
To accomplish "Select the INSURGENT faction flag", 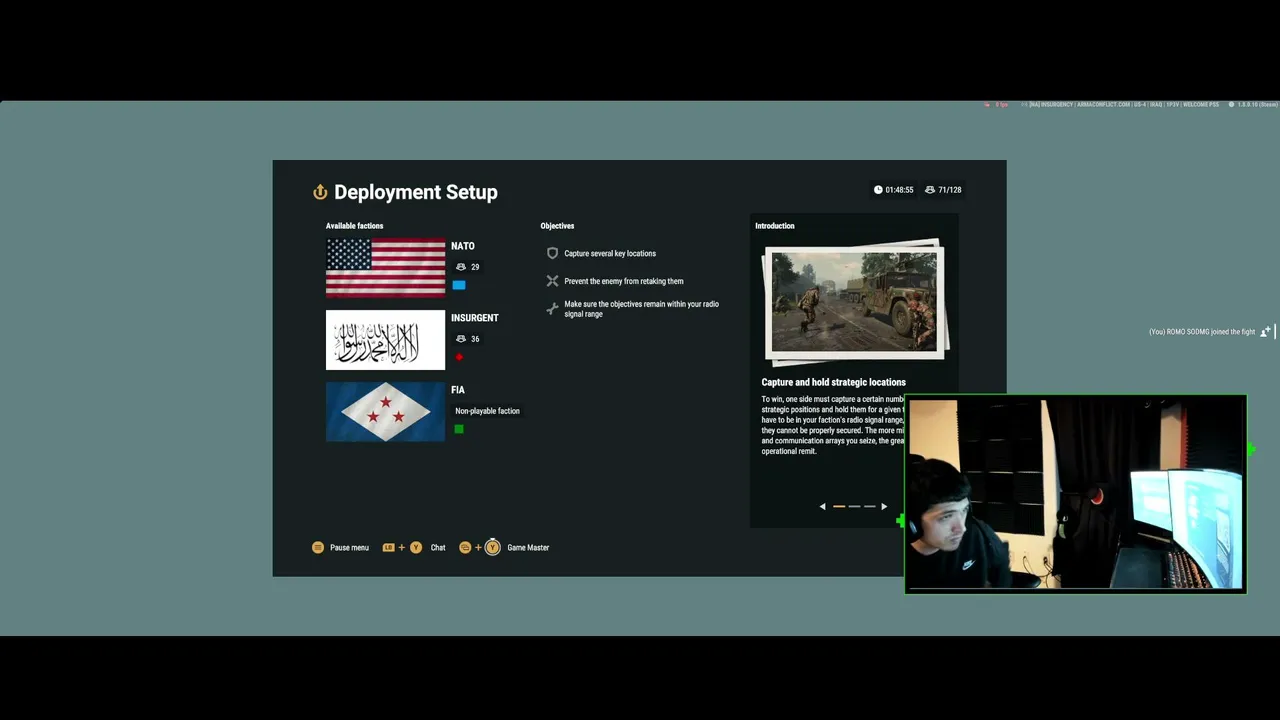I will 385,340.
